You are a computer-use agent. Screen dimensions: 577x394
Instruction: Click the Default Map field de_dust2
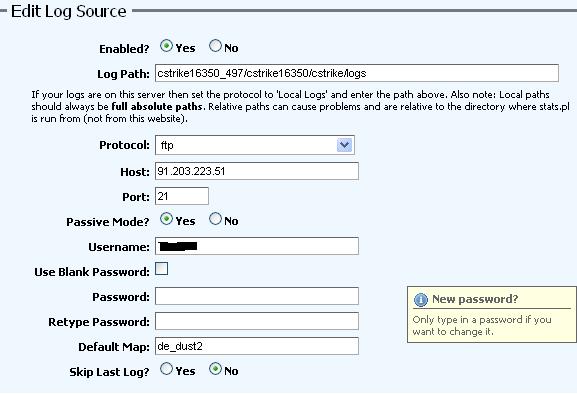256,346
